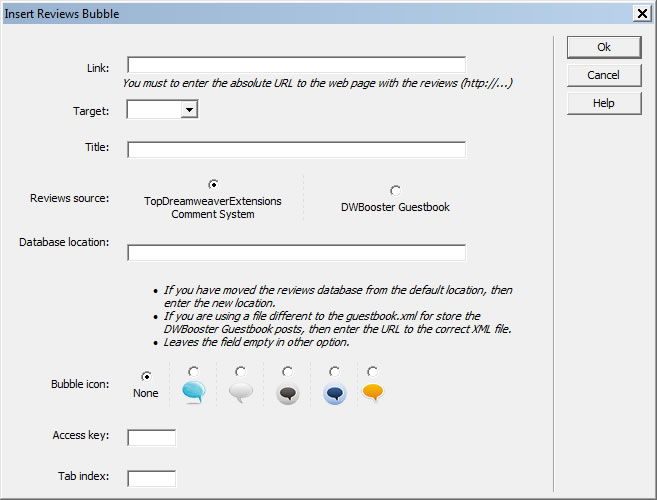
Task: Select the radio button above the light blue bubble
Action: 193,372
